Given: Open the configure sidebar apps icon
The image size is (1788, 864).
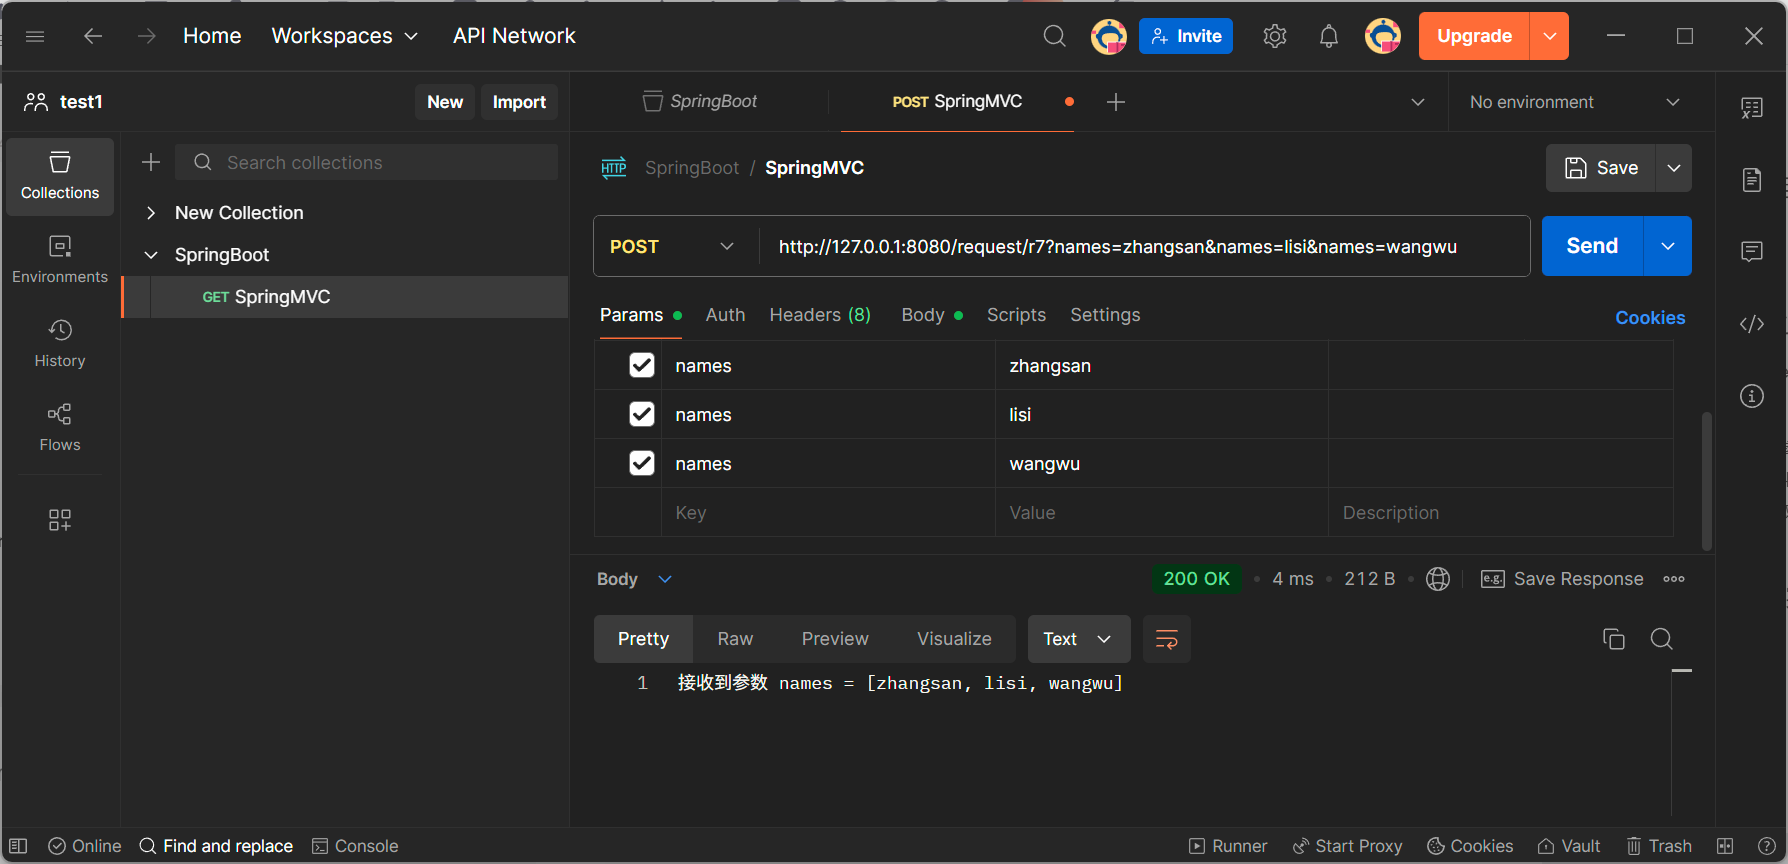Looking at the screenshot, I should 60,520.
